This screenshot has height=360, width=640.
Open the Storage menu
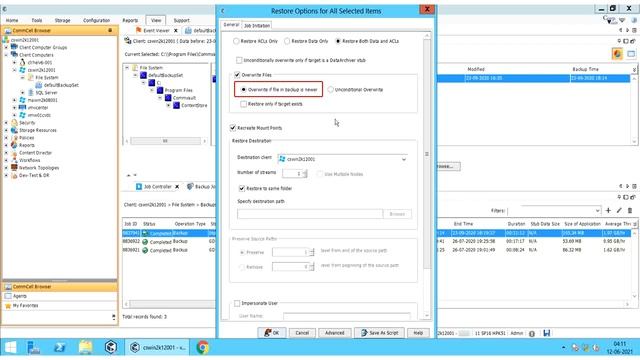click(x=62, y=20)
